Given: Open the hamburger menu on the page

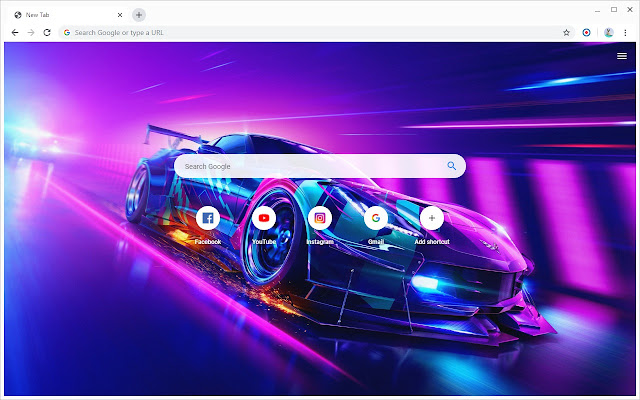Looking at the screenshot, I should [622, 56].
